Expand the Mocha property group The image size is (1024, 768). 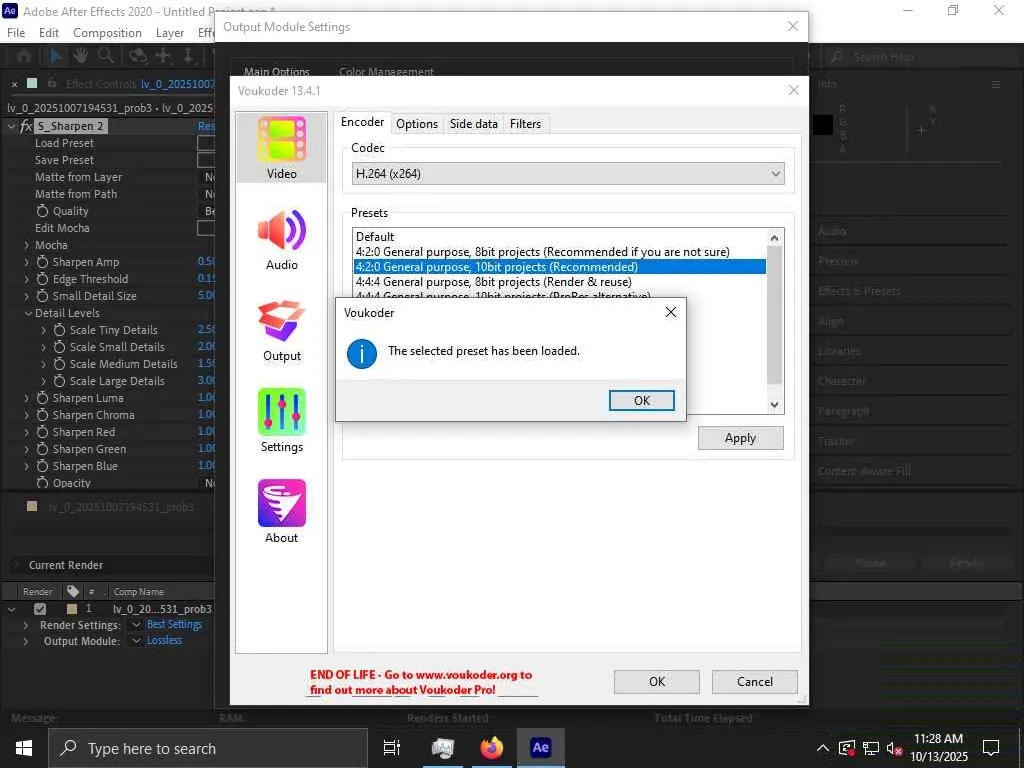26,245
